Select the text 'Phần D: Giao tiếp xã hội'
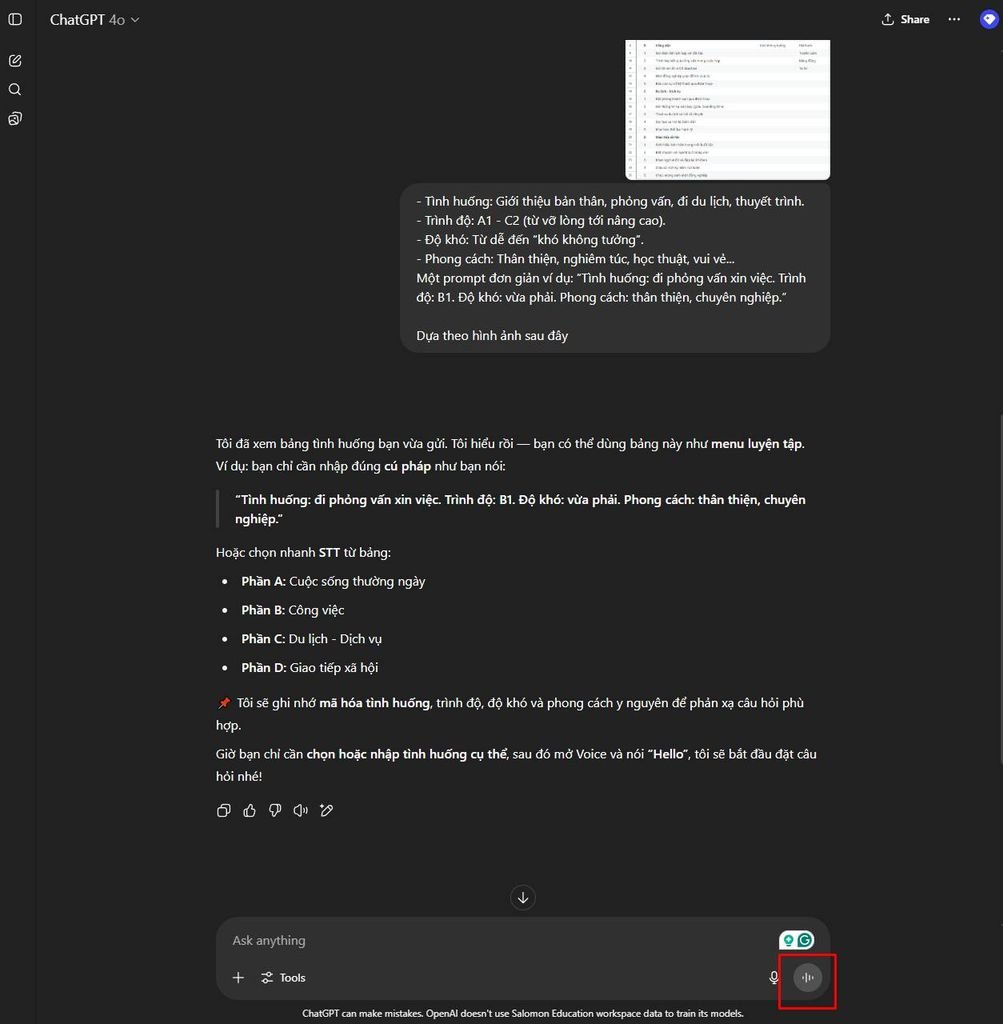The image size is (1003, 1024). click(310, 667)
